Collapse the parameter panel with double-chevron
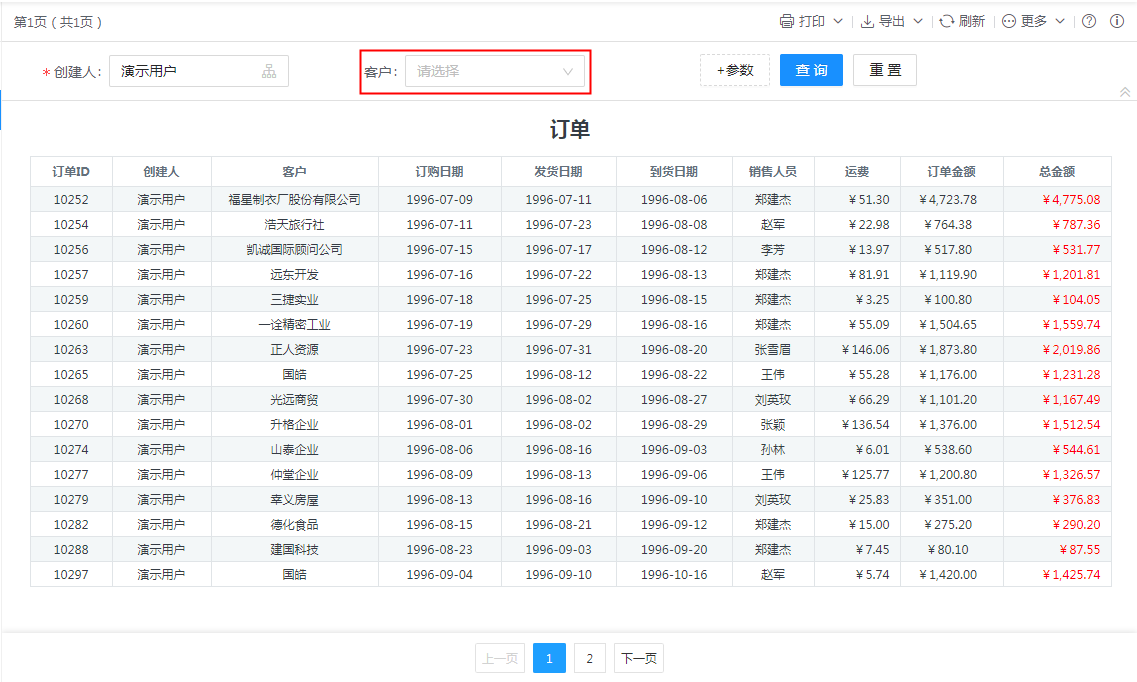Screen dimensions: 1137x682 1125,92
